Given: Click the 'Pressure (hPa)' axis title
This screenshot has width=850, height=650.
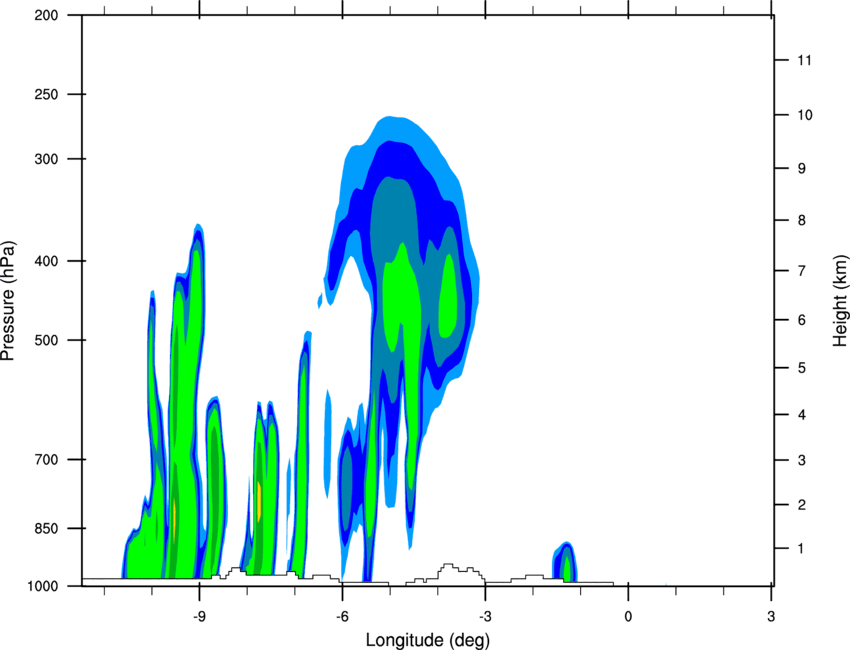Looking at the screenshot, I should 8,301.
